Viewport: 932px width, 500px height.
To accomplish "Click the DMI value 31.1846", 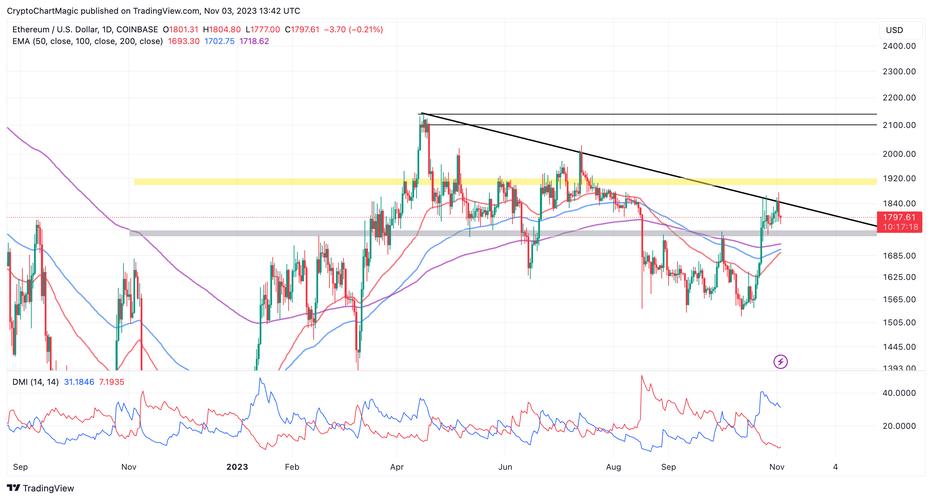I will (78, 382).
